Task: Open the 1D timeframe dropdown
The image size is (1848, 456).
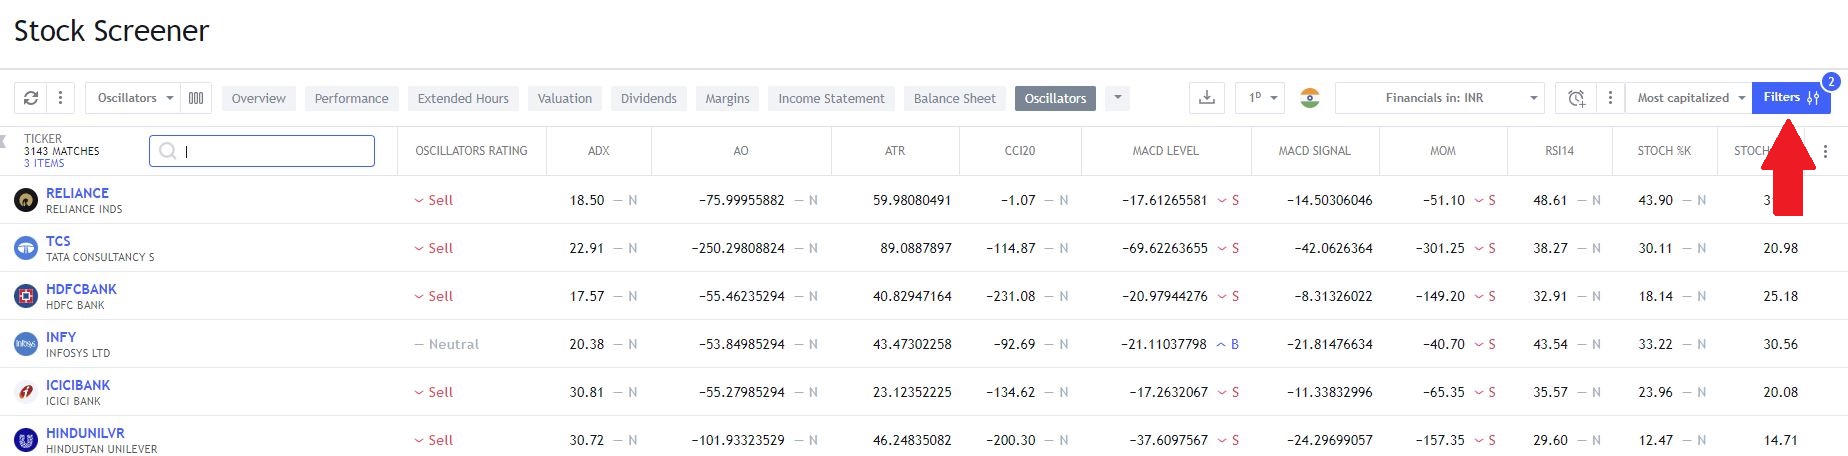Action: 1260,98
